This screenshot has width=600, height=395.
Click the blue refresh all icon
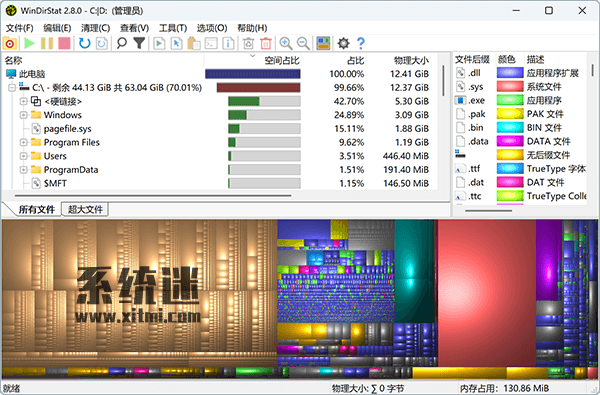(x=84, y=43)
